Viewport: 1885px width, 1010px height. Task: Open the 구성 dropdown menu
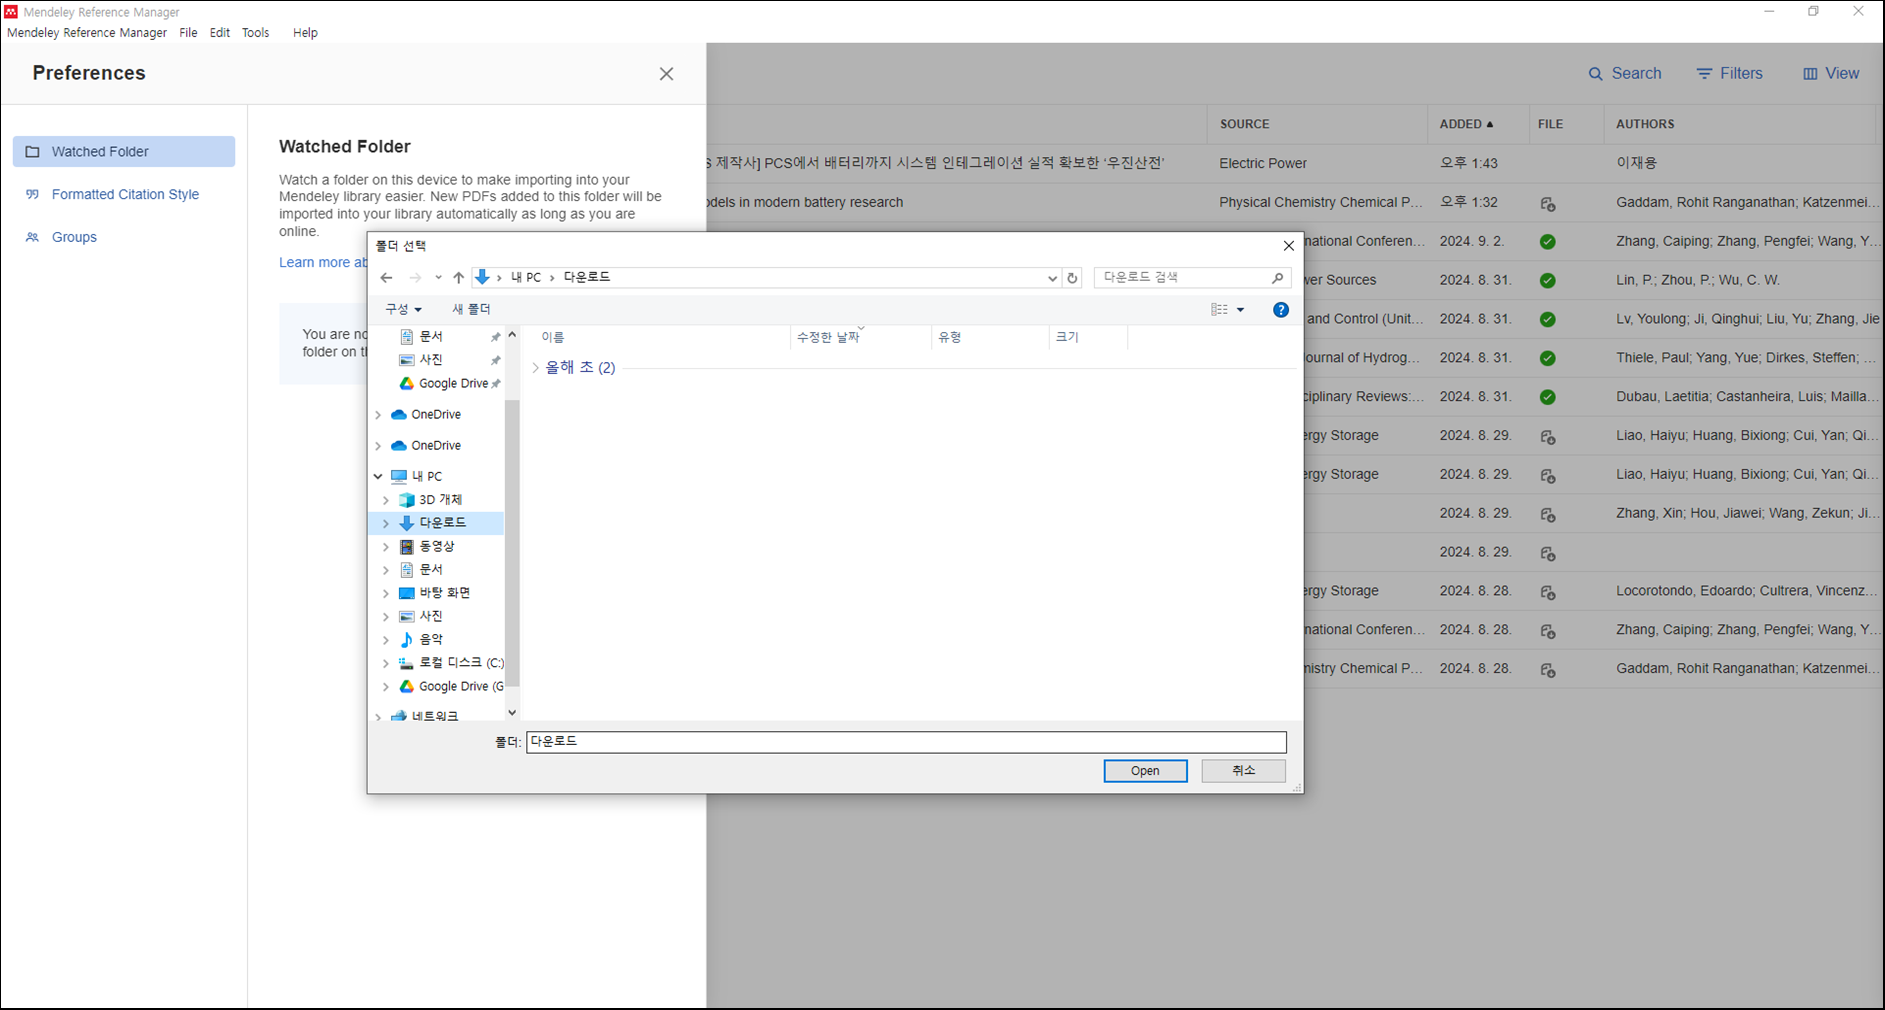(403, 310)
